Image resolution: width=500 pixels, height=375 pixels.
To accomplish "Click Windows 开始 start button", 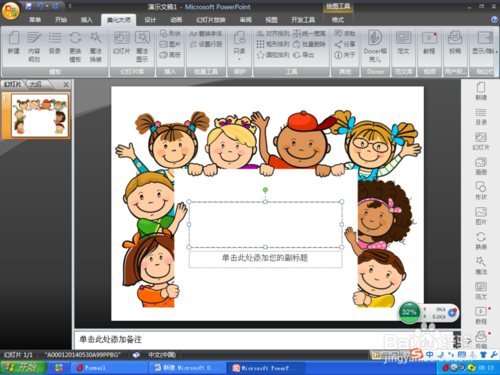I will [23, 368].
